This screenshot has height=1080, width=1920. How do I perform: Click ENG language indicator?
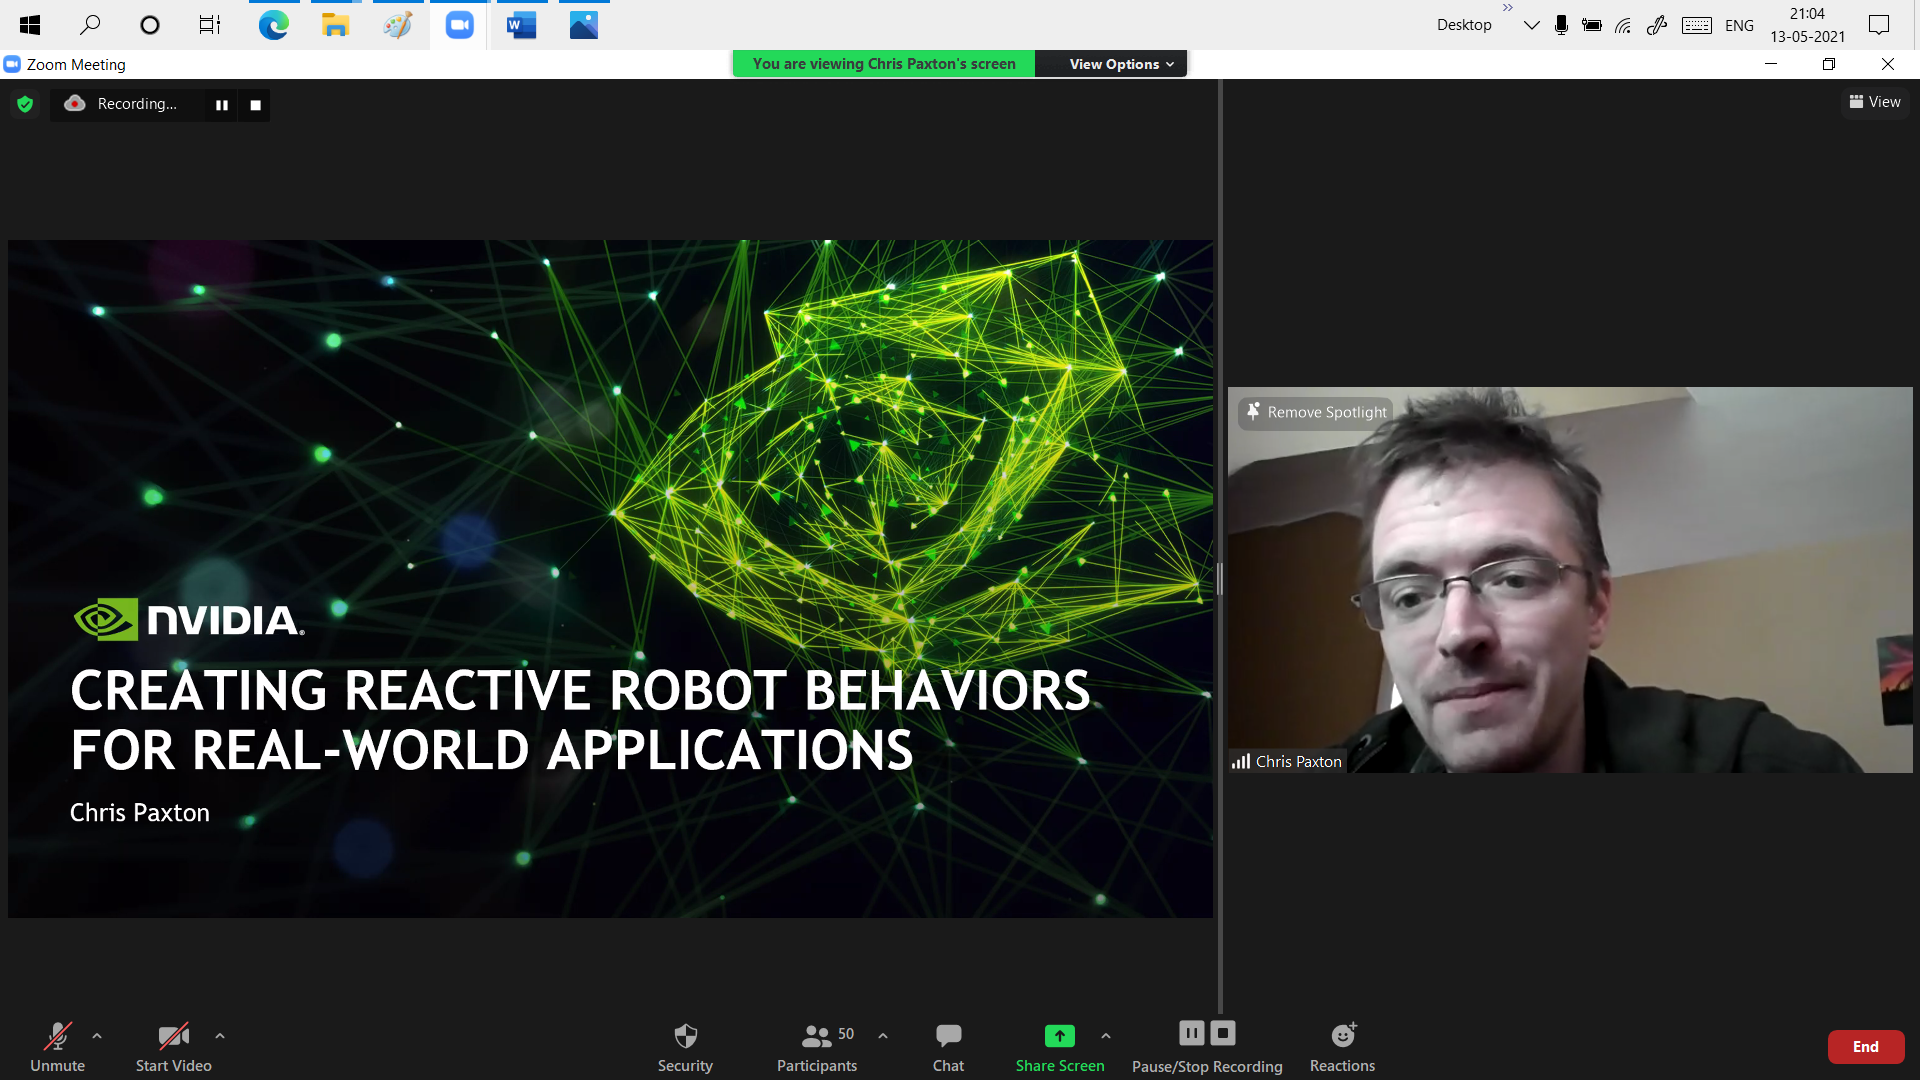coord(1739,25)
